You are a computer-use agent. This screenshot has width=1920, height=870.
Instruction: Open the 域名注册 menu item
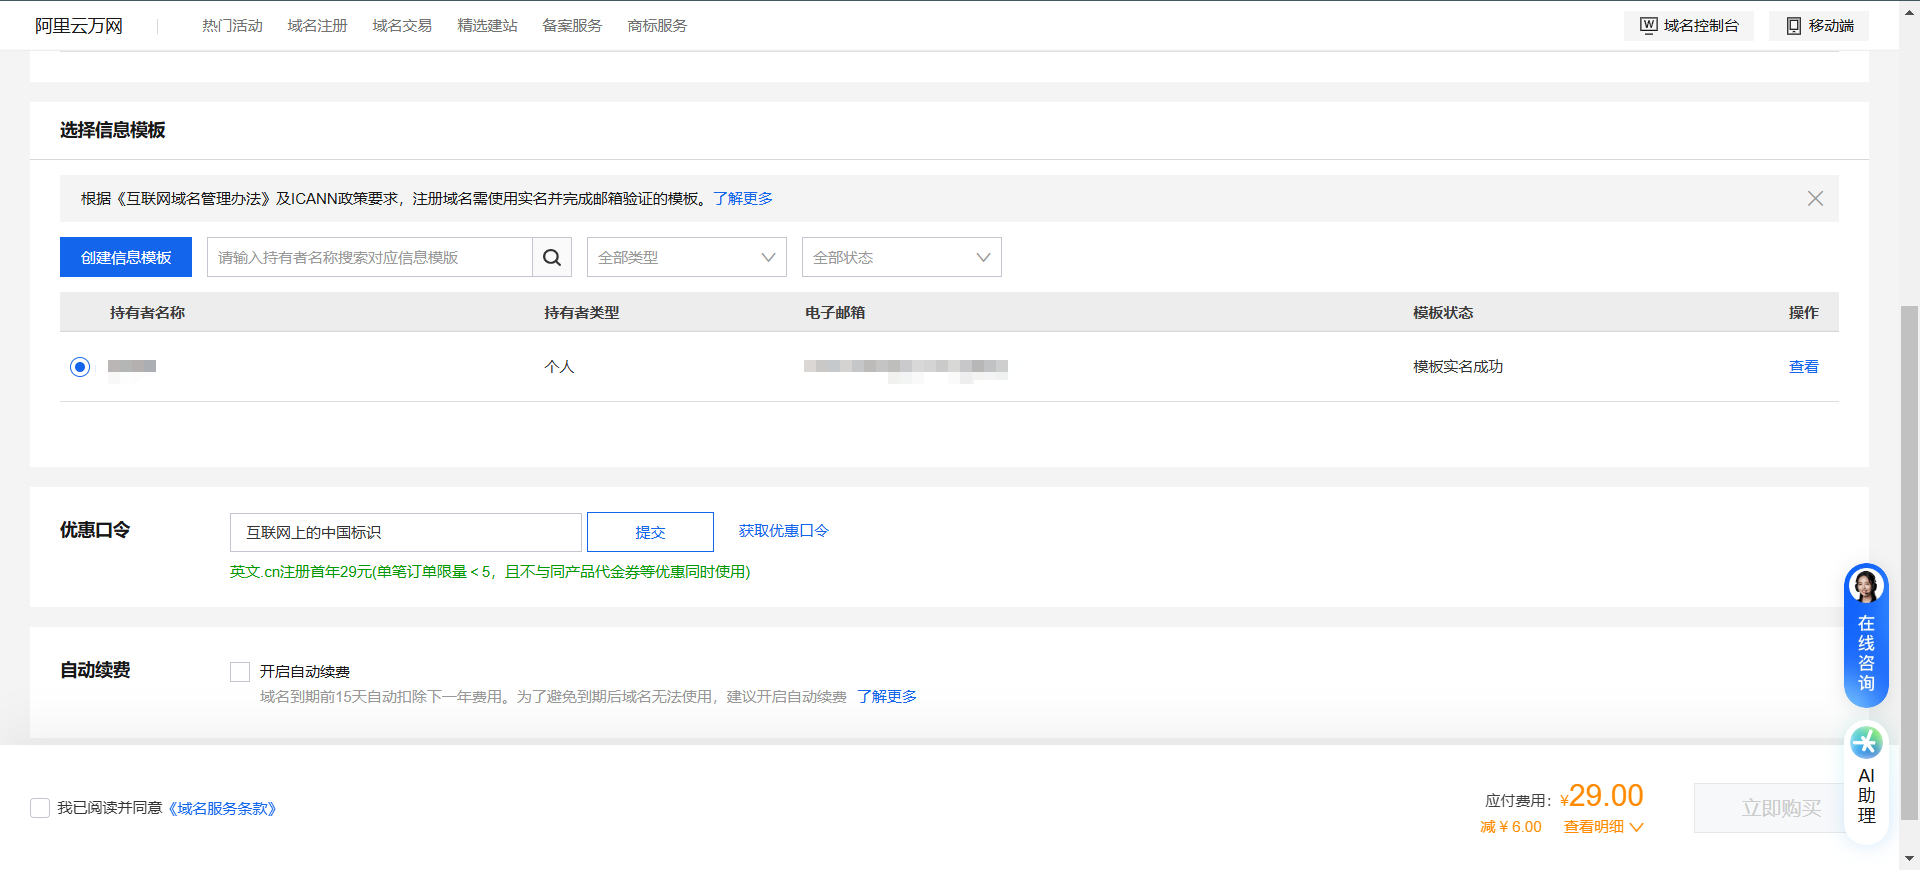[x=317, y=26]
